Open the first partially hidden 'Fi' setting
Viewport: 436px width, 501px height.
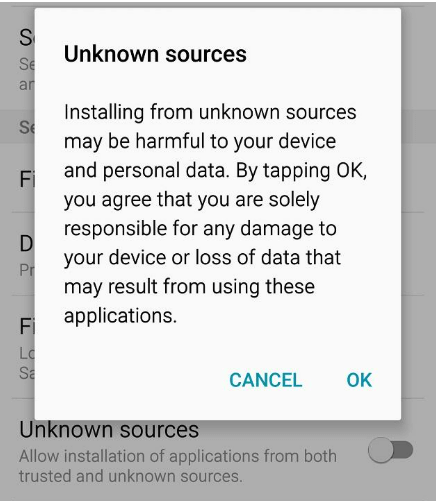pyautogui.click(x=27, y=179)
